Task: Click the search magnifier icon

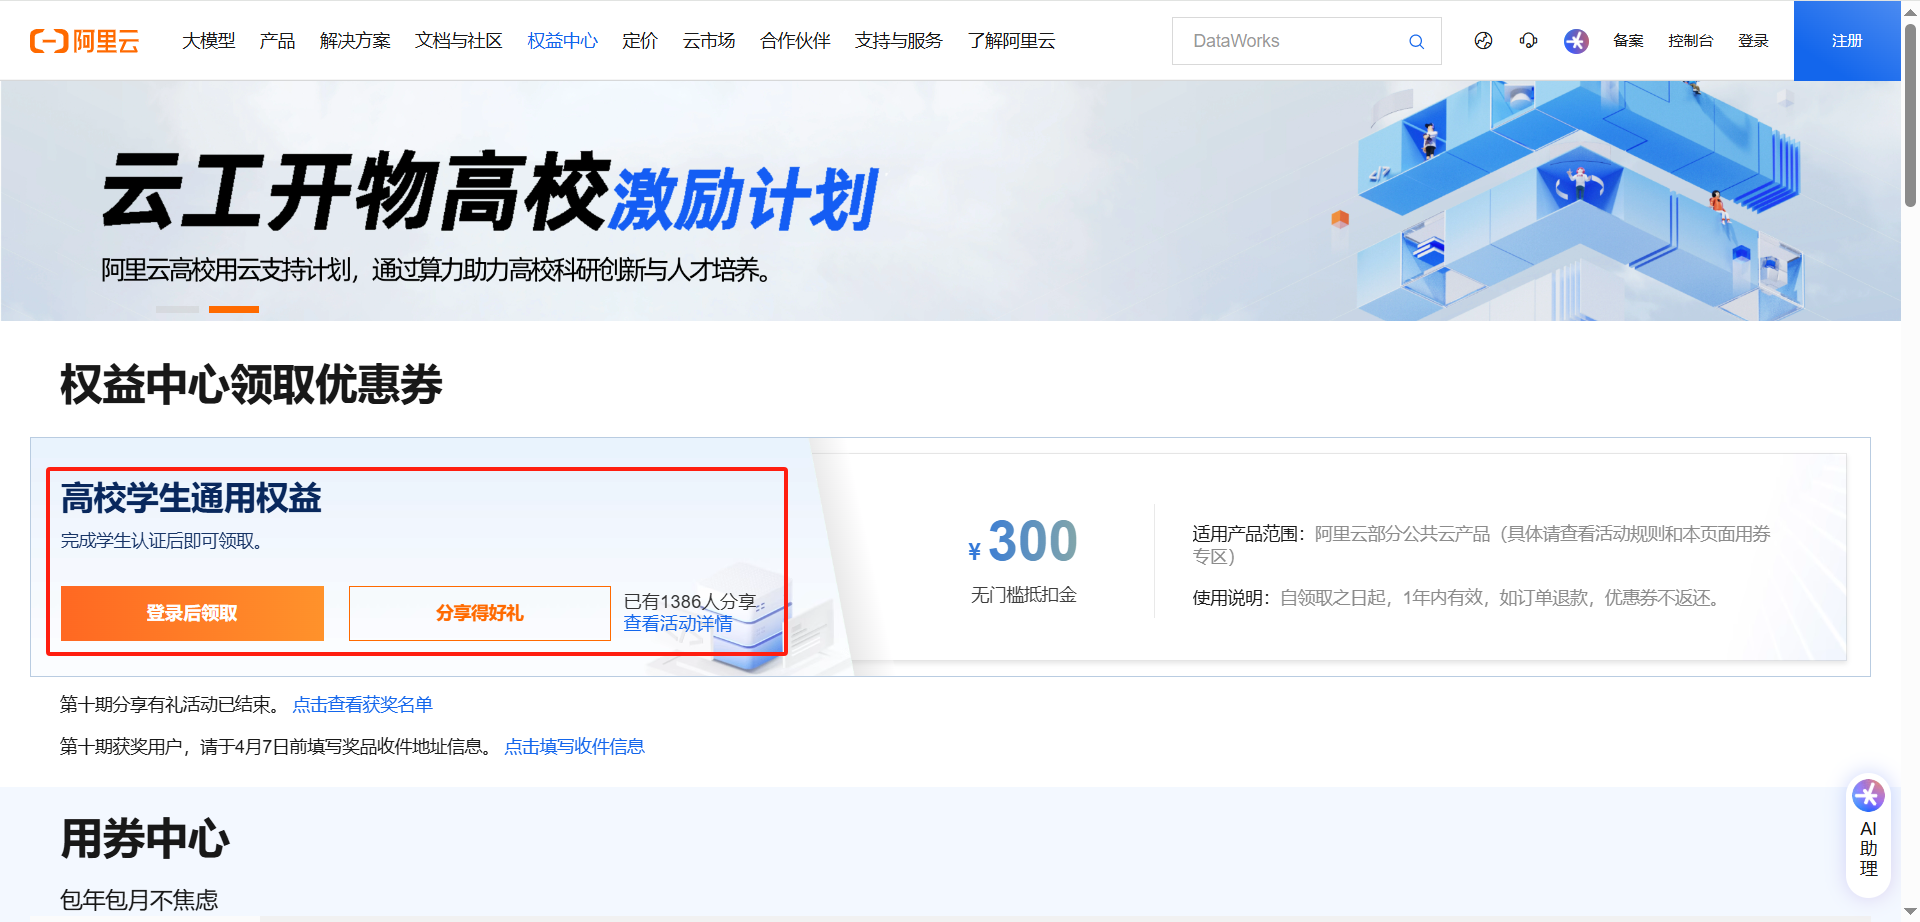Action: tap(1416, 41)
